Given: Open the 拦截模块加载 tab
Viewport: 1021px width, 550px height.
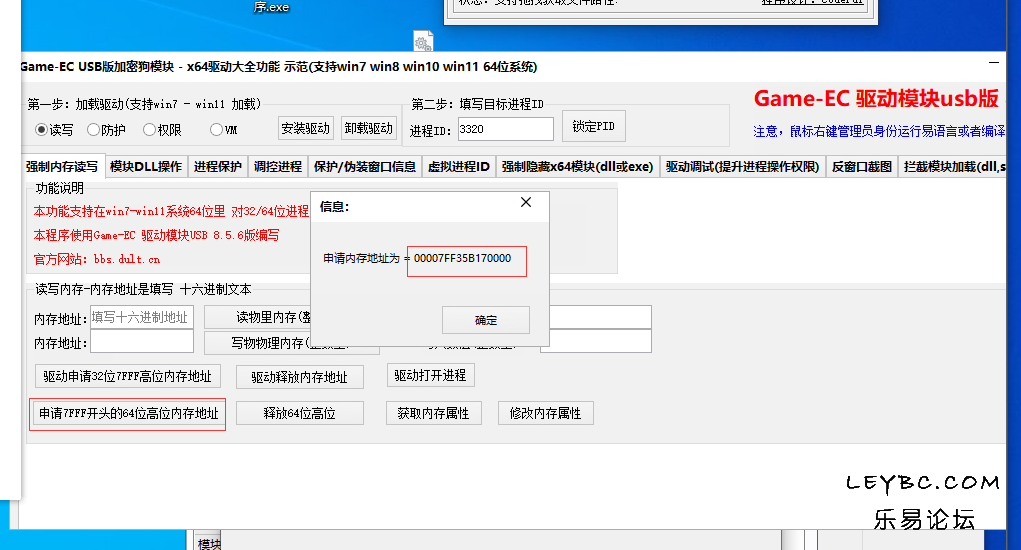Looking at the screenshot, I should pos(953,167).
